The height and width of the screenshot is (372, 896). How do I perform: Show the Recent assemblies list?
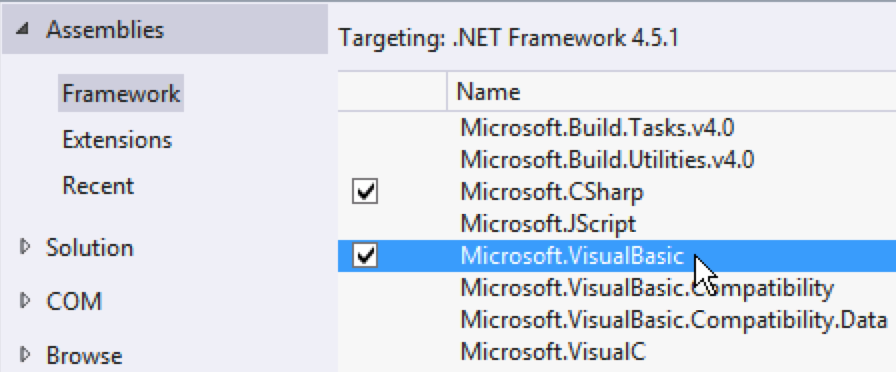tap(98, 186)
